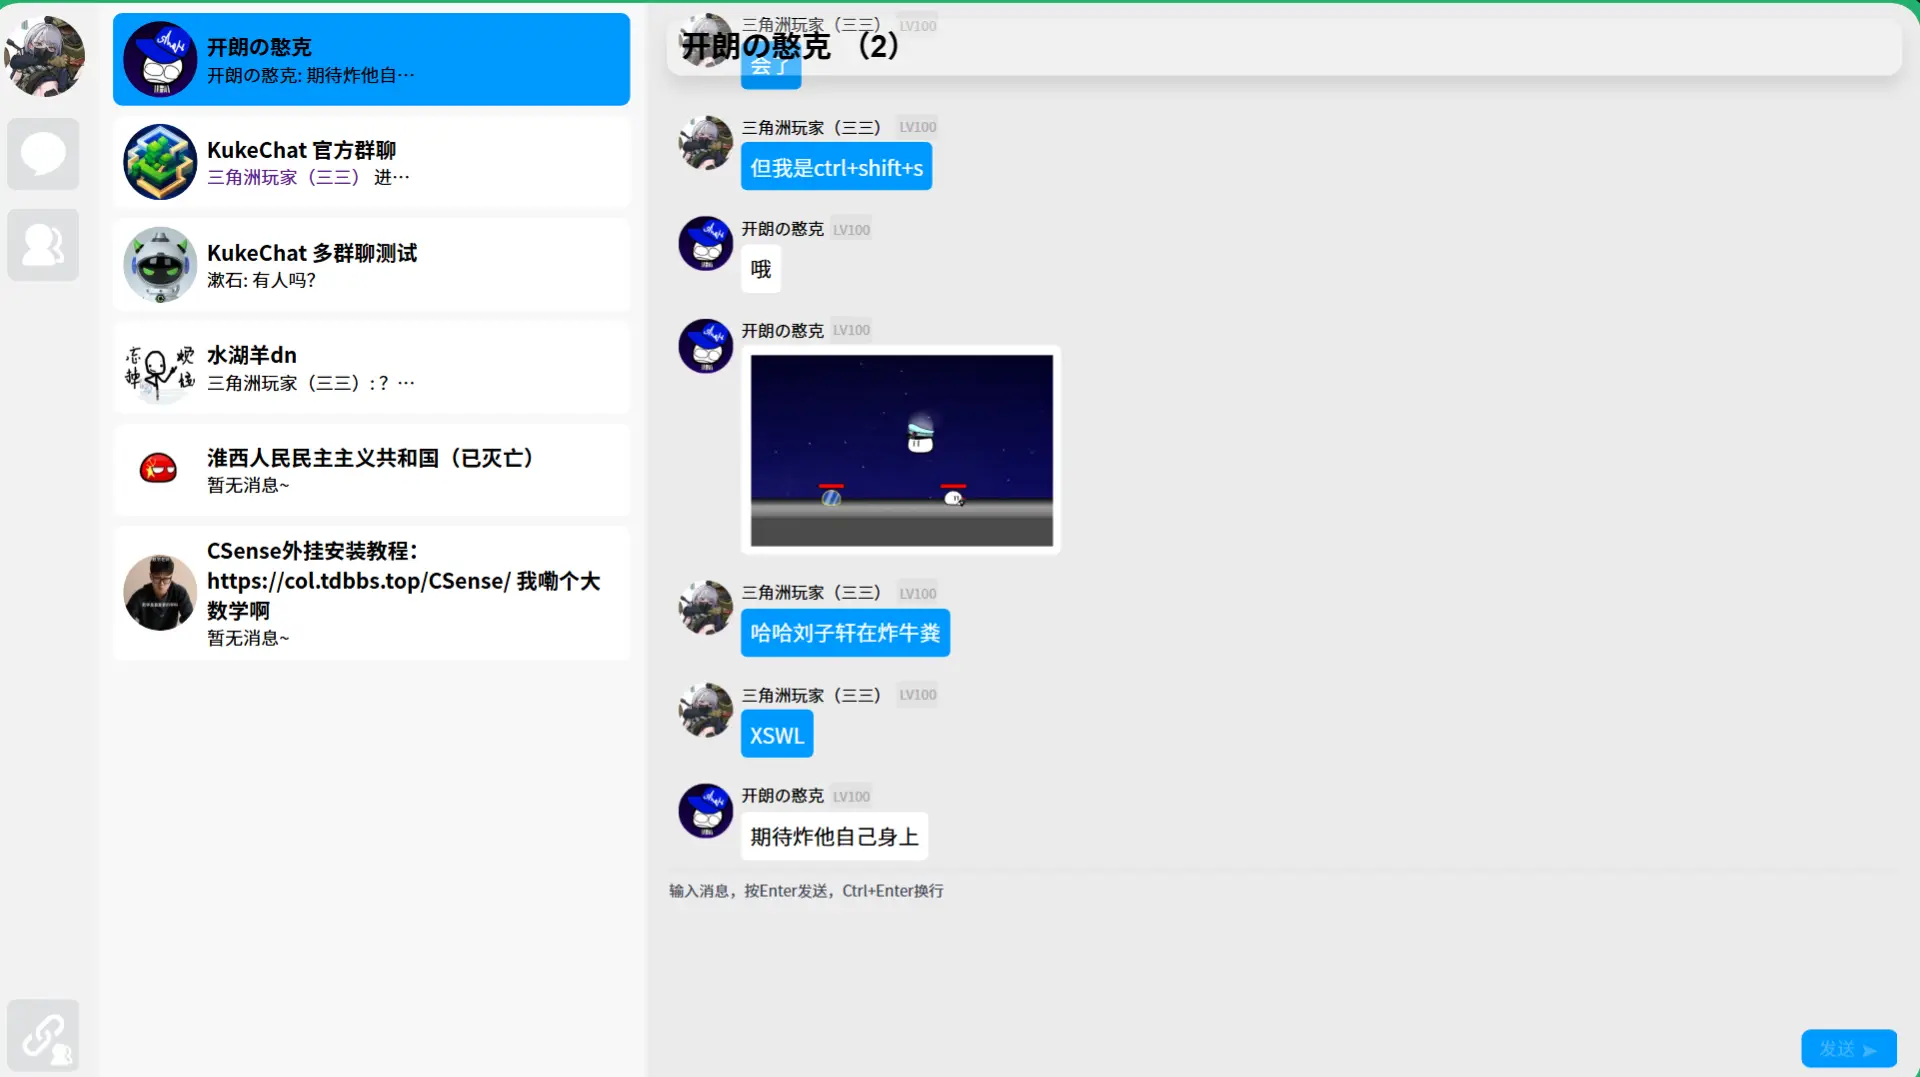Open the contacts tab icon
1920x1077 pixels.
(43, 245)
